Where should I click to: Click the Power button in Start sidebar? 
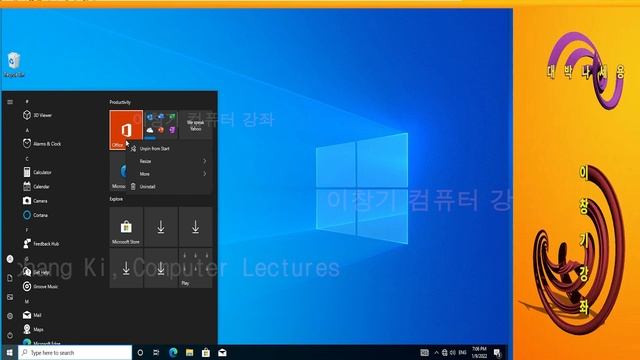[x=10, y=335]
